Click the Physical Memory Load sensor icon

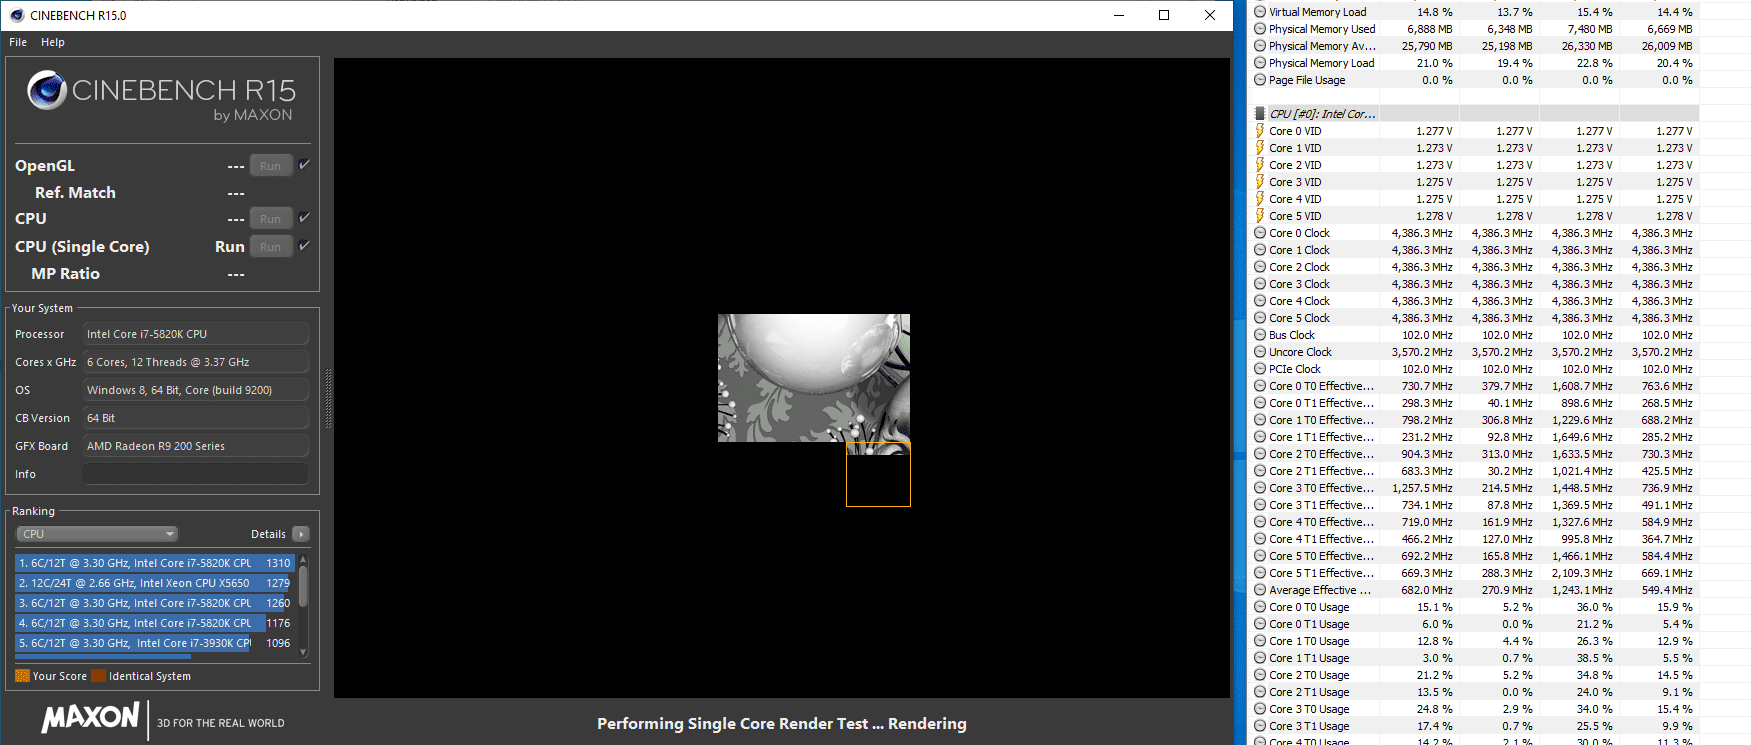coord(1260,63)
